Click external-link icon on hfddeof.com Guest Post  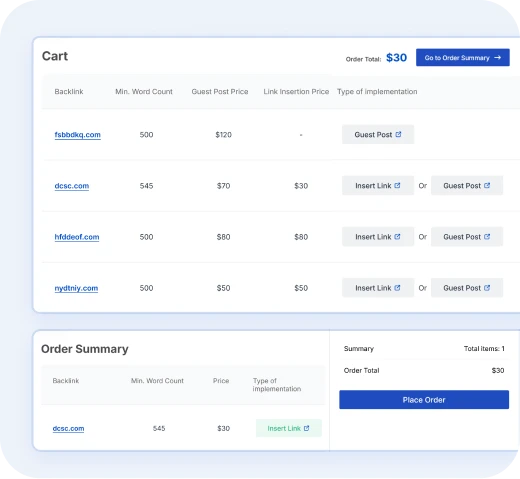click(x=487, y=236)
